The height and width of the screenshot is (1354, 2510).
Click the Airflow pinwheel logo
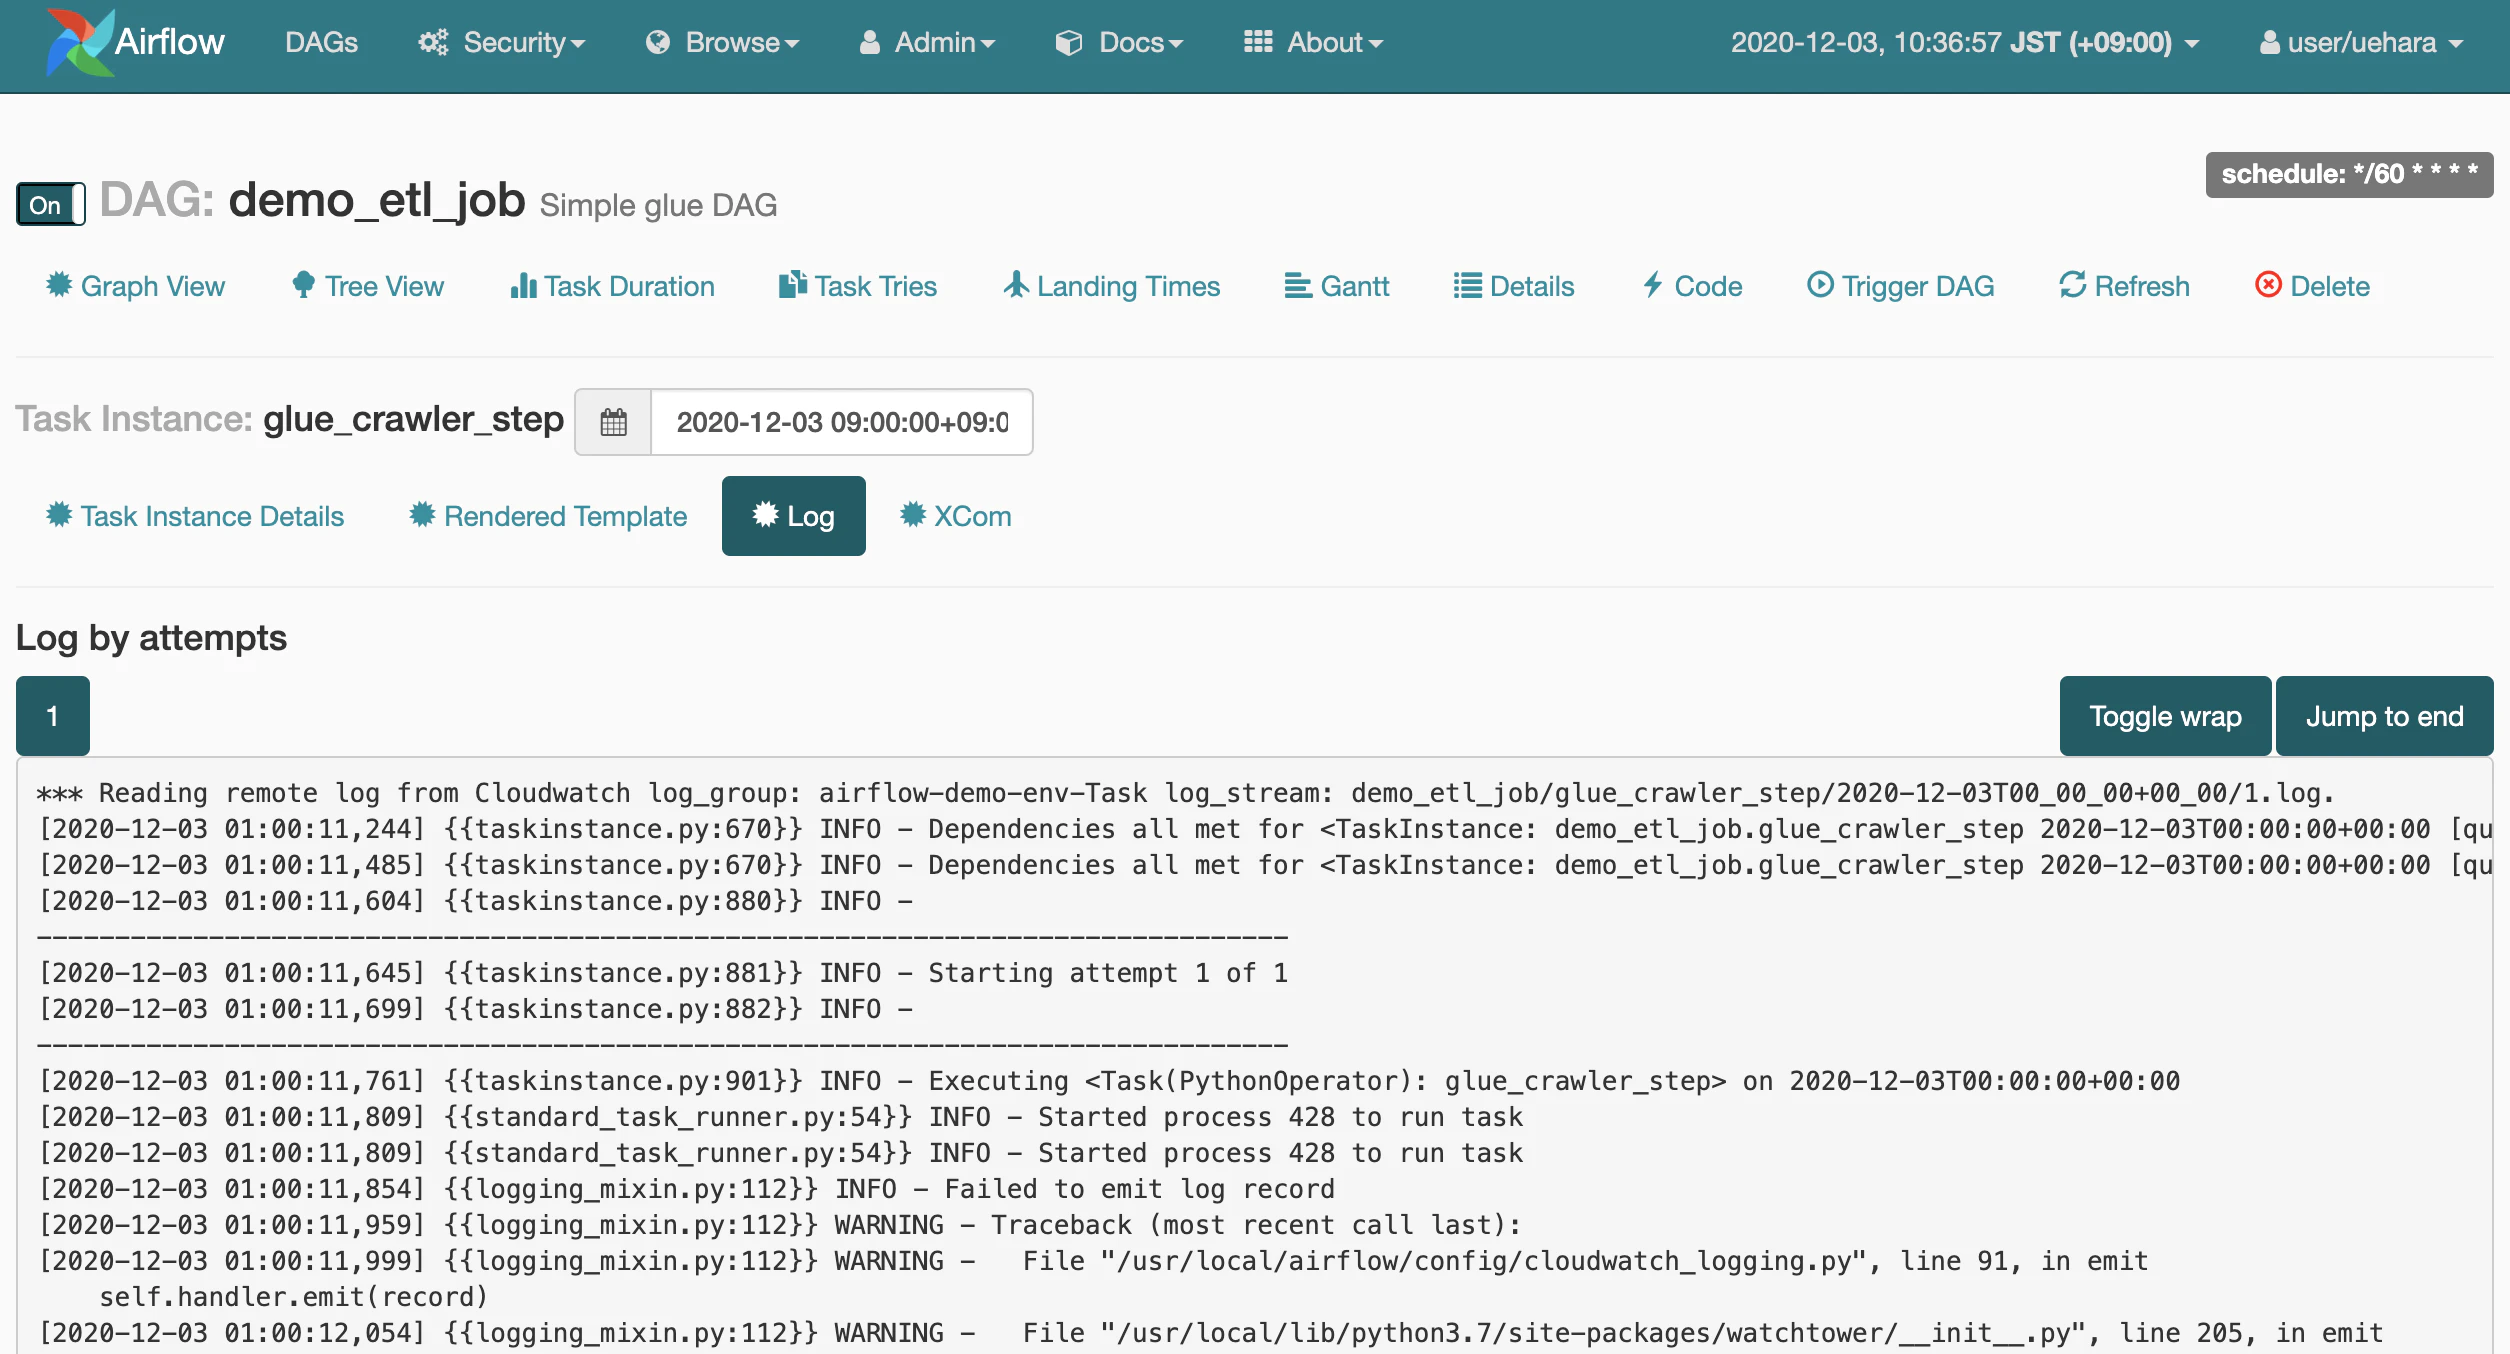pyautogui.click(x=80, y=42)
